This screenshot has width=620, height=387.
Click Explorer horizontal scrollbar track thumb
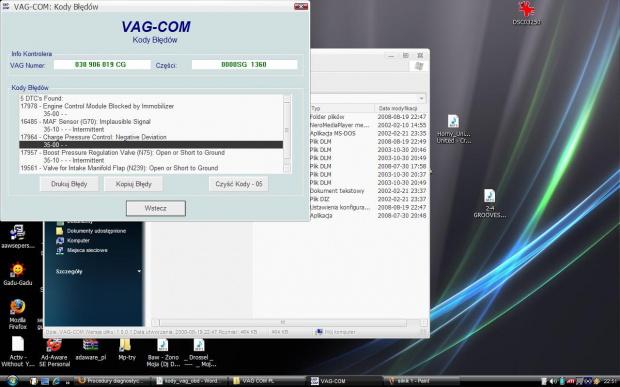283,323
